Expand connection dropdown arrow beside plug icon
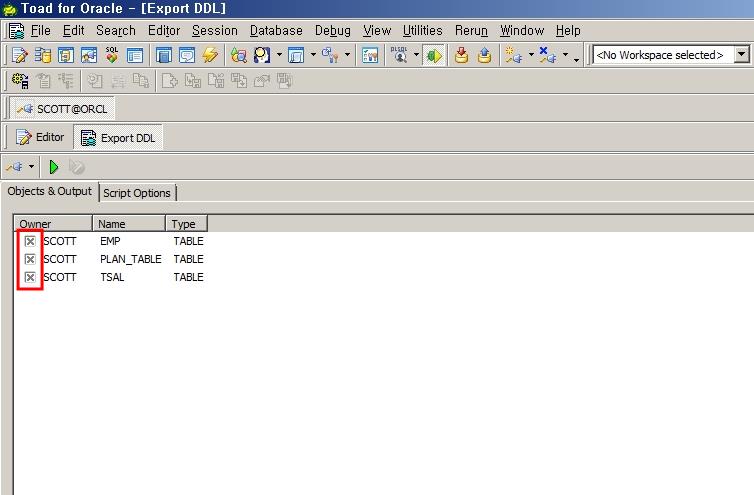Image resolution: width=754 pixels, height=495 pixels. point(32,167)
